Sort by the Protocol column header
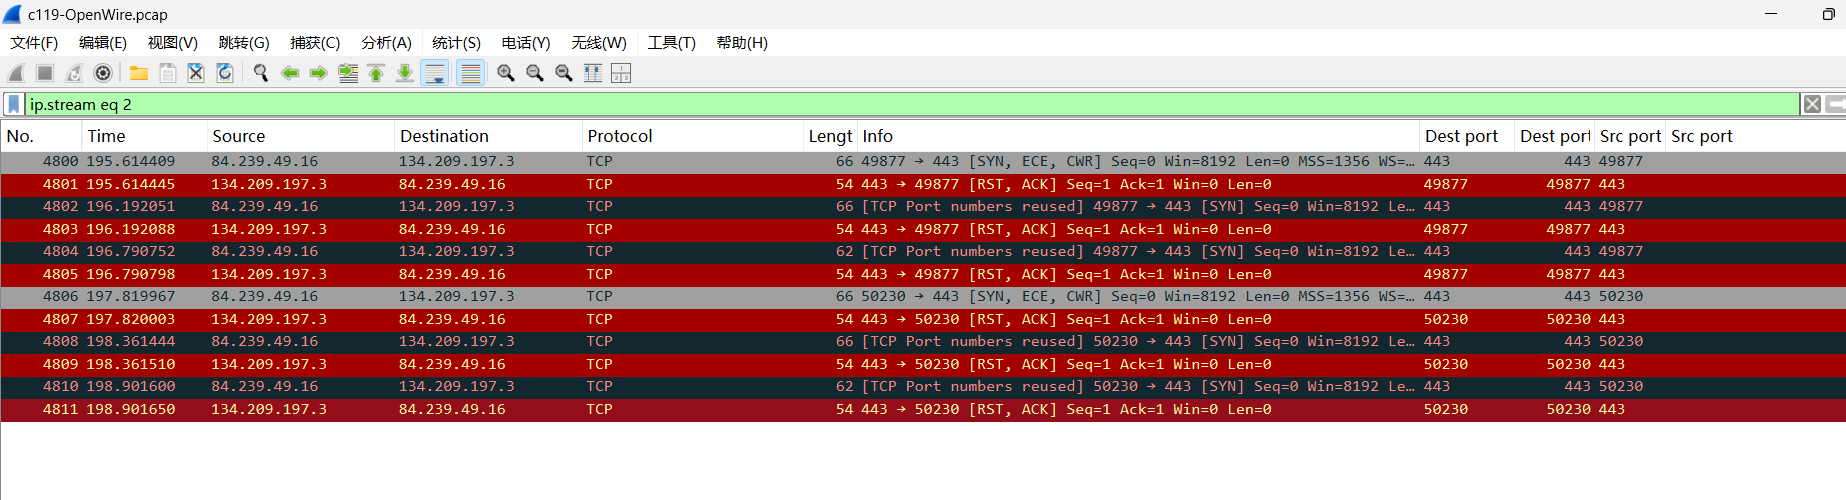 tap(693, 136)
